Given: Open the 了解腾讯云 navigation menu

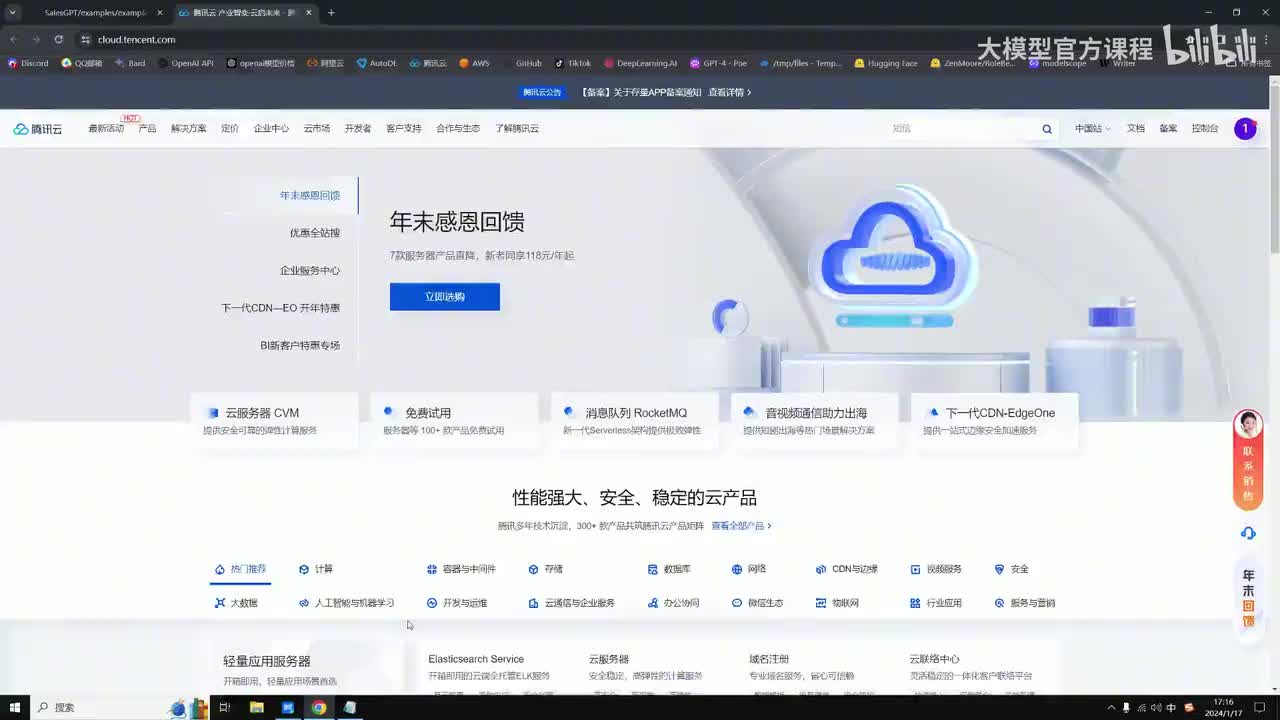Looking at the screenshot, I should [517, 129].
